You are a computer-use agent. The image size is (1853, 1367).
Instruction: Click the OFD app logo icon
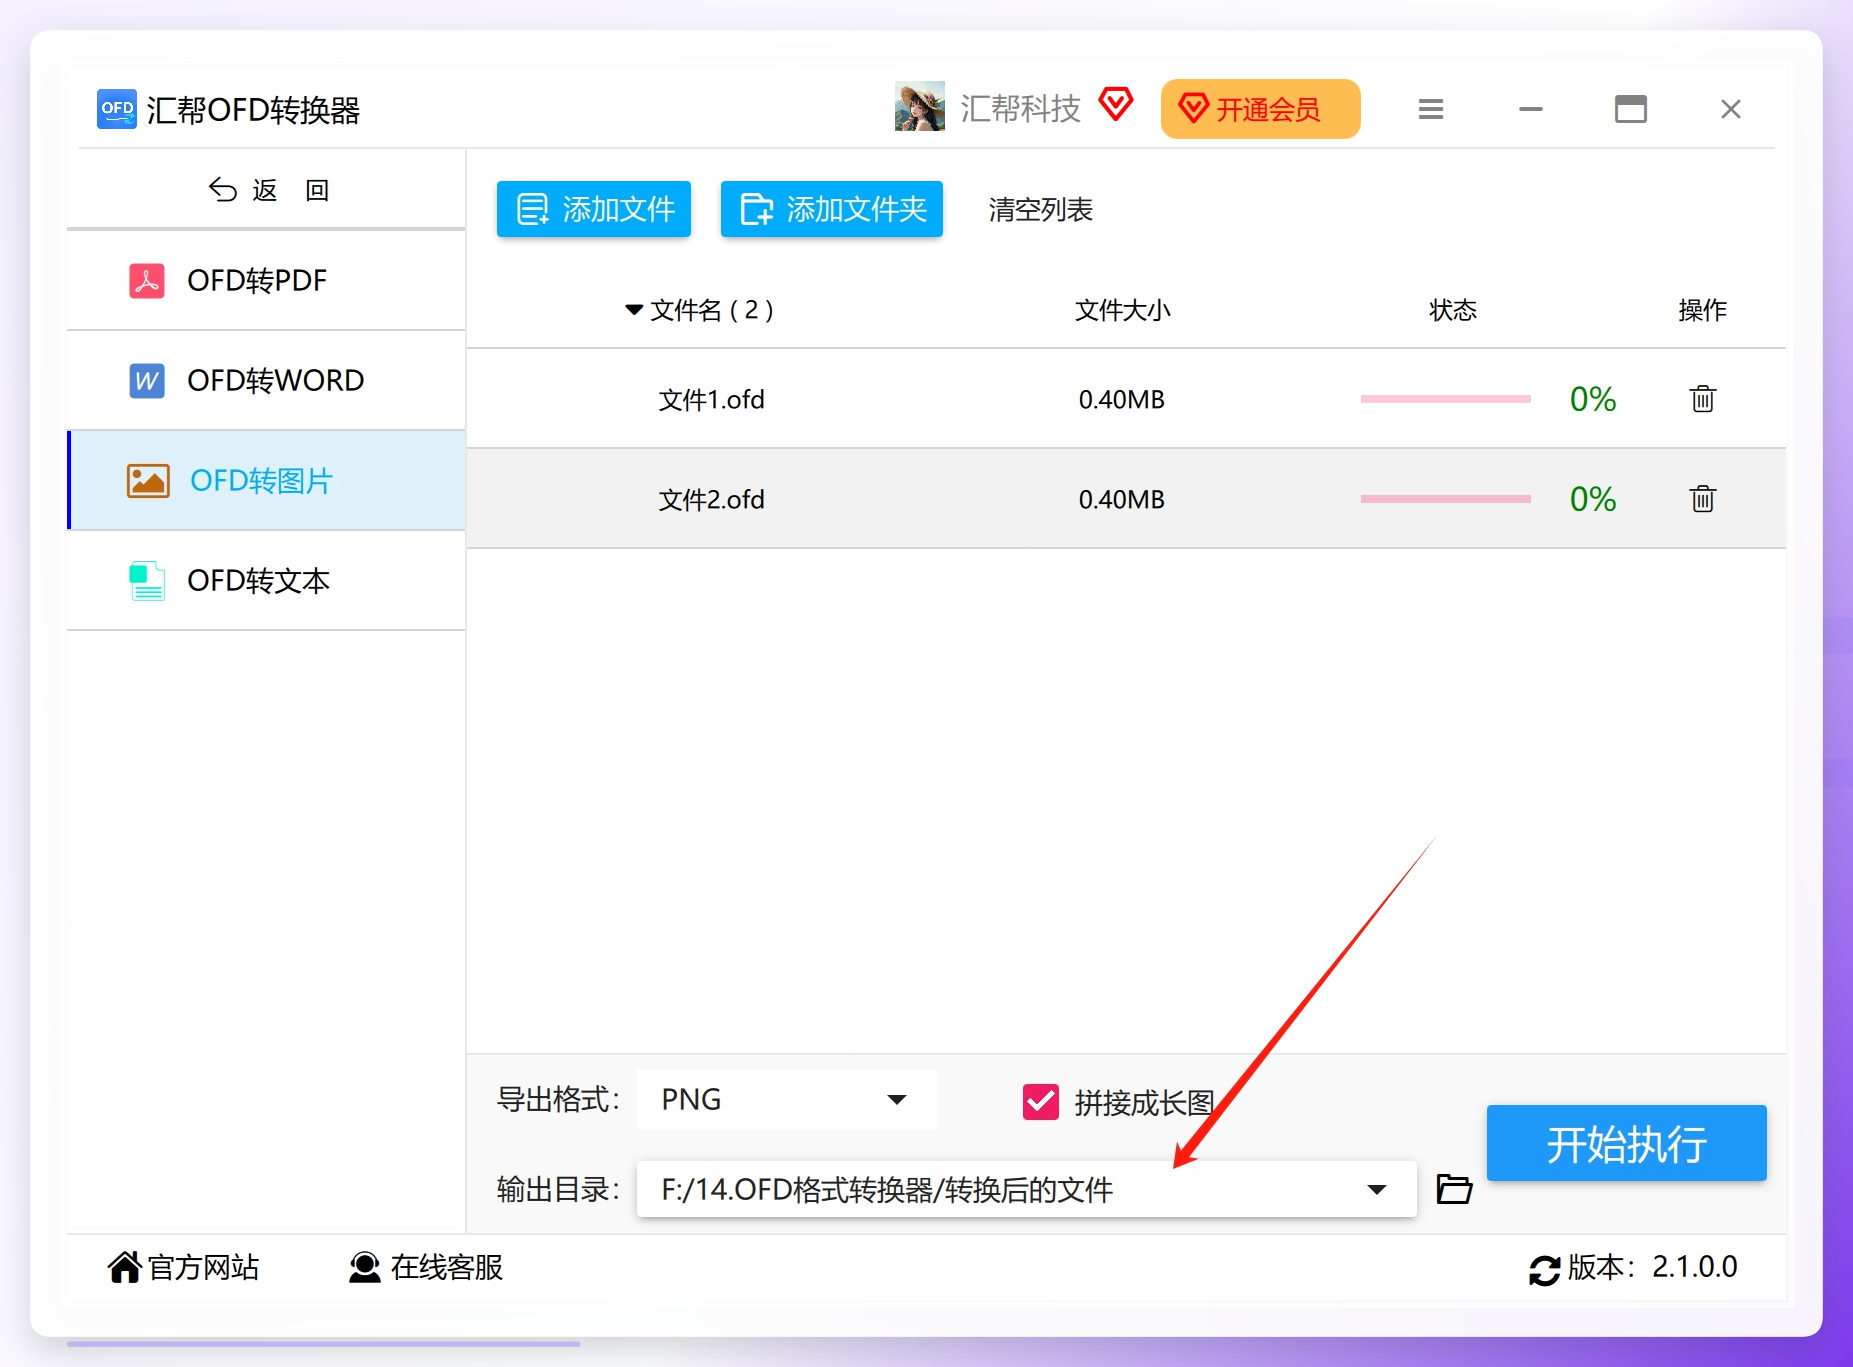(x=117, y=109)
